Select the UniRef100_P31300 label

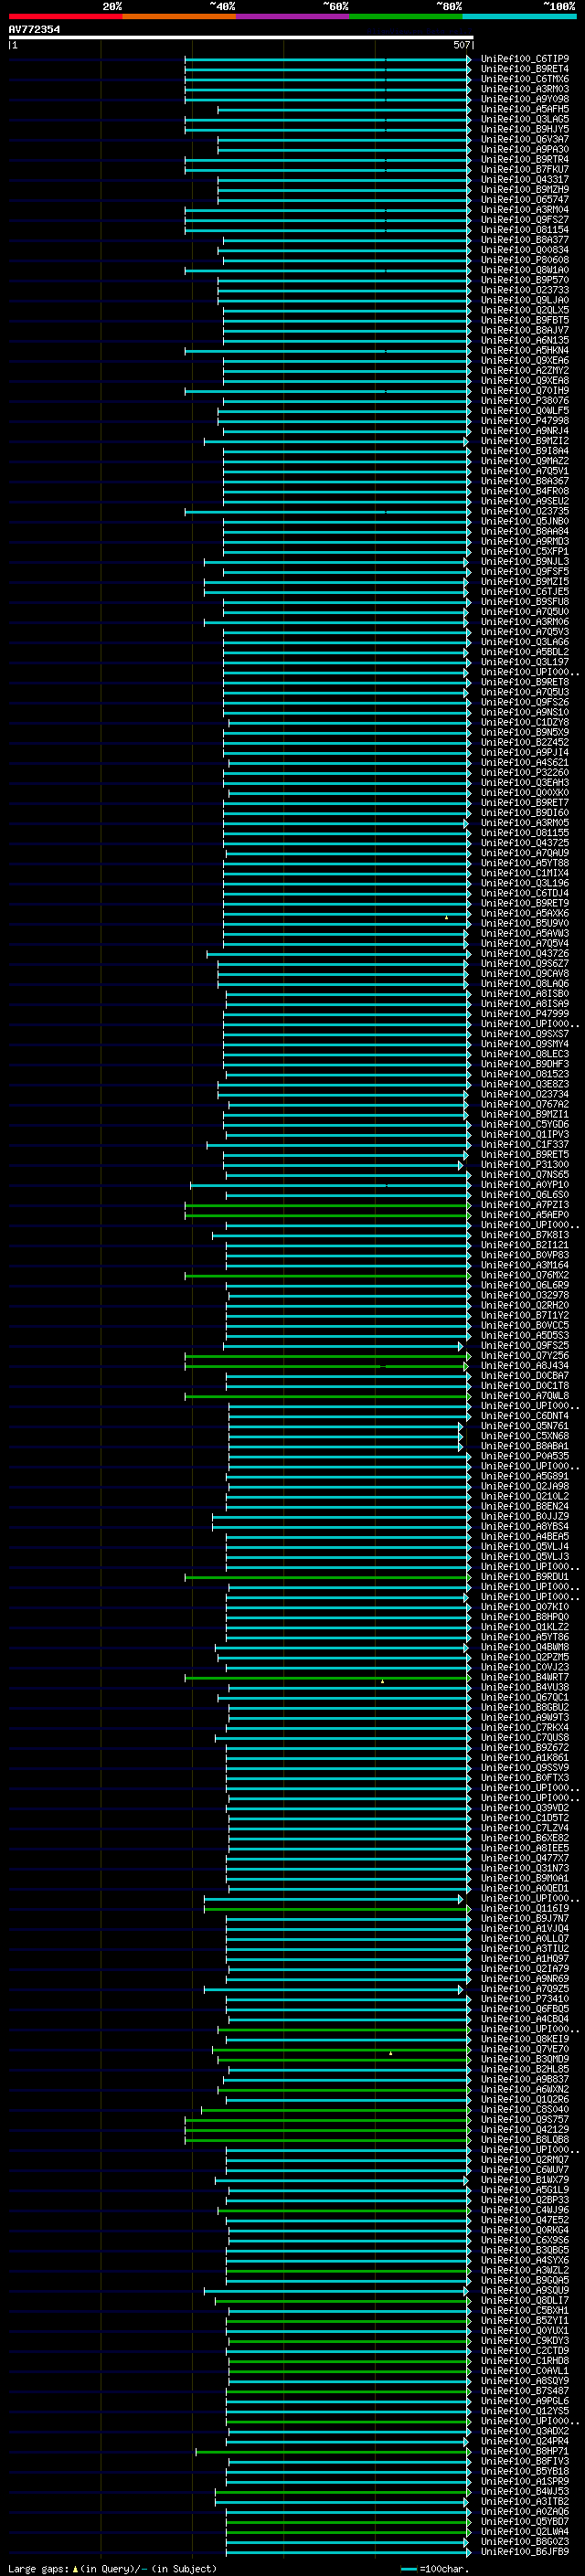(x=524, y=1165)
